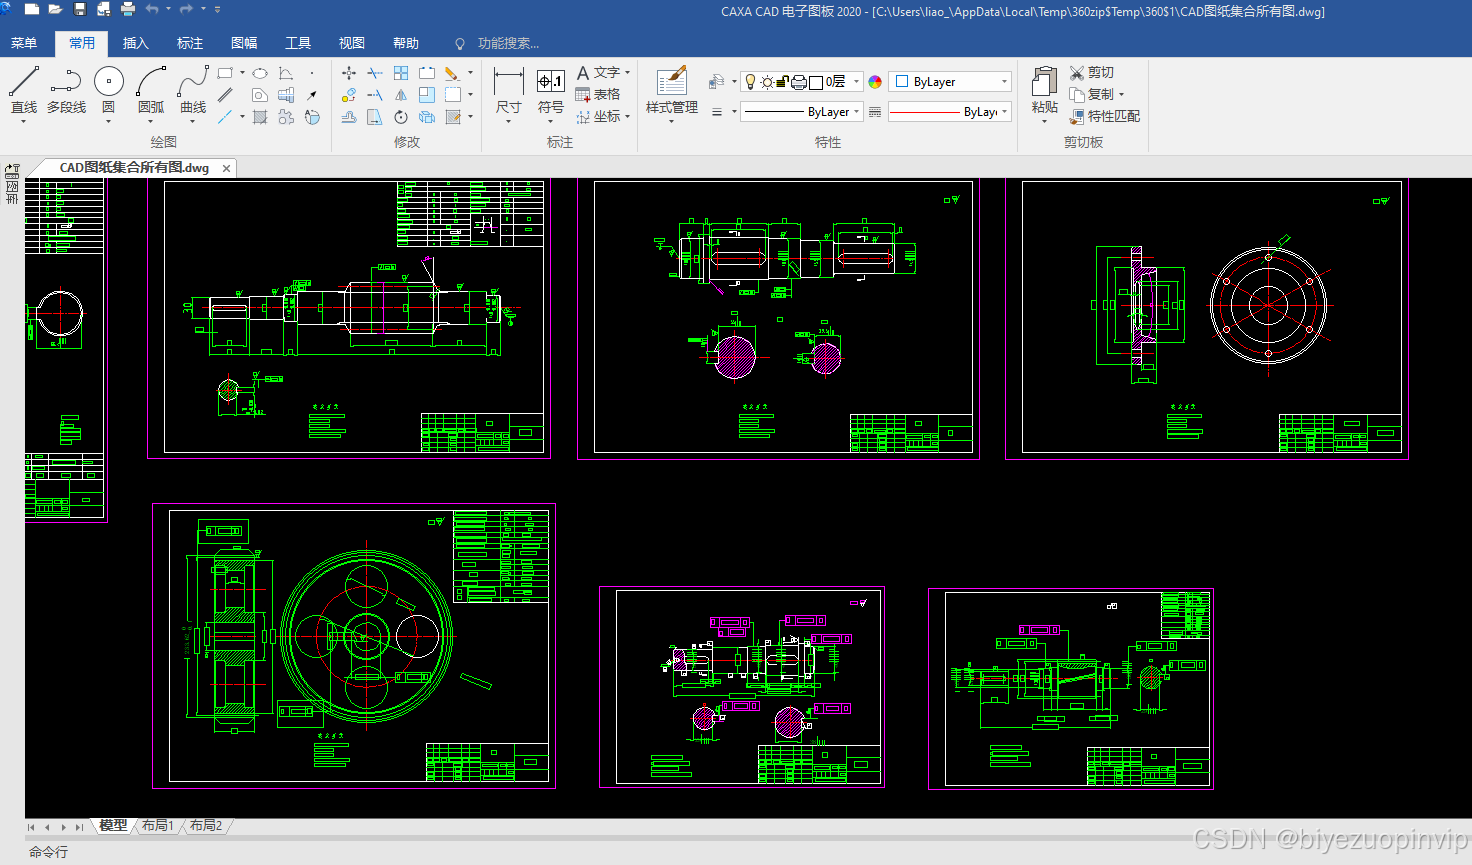The width and height of the screenshot is (1472, 865).
Task: Expand the 尺寸 dropdown arrow
Action: click(508, 121)
